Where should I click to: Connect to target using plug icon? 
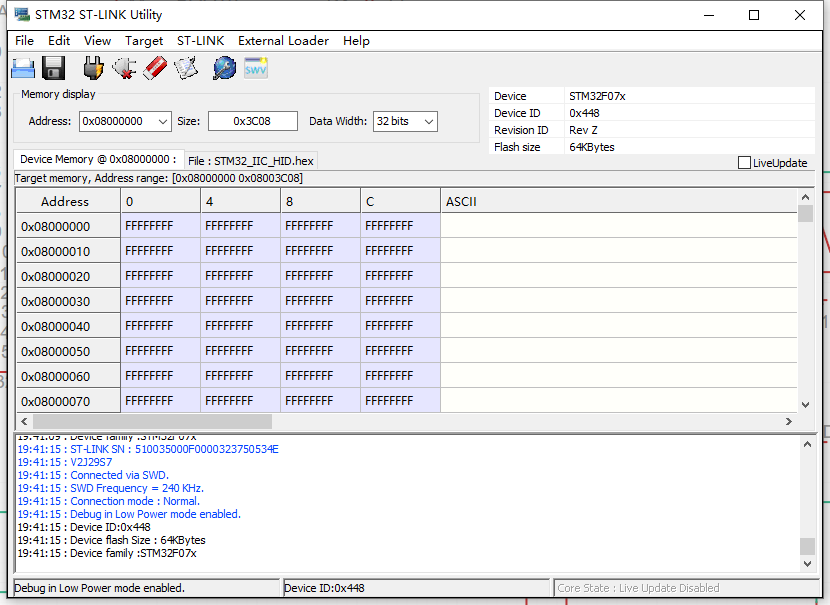click(93, 68)
